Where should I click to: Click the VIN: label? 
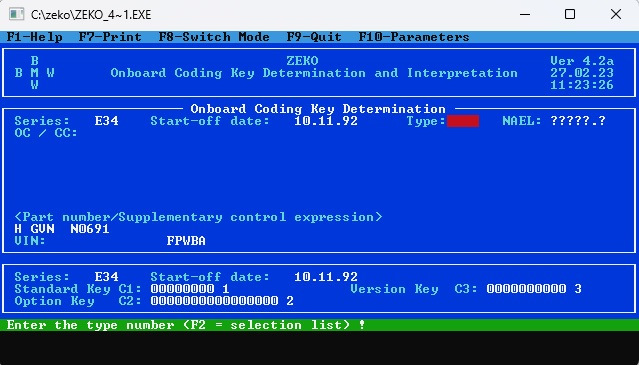point(30,241)
